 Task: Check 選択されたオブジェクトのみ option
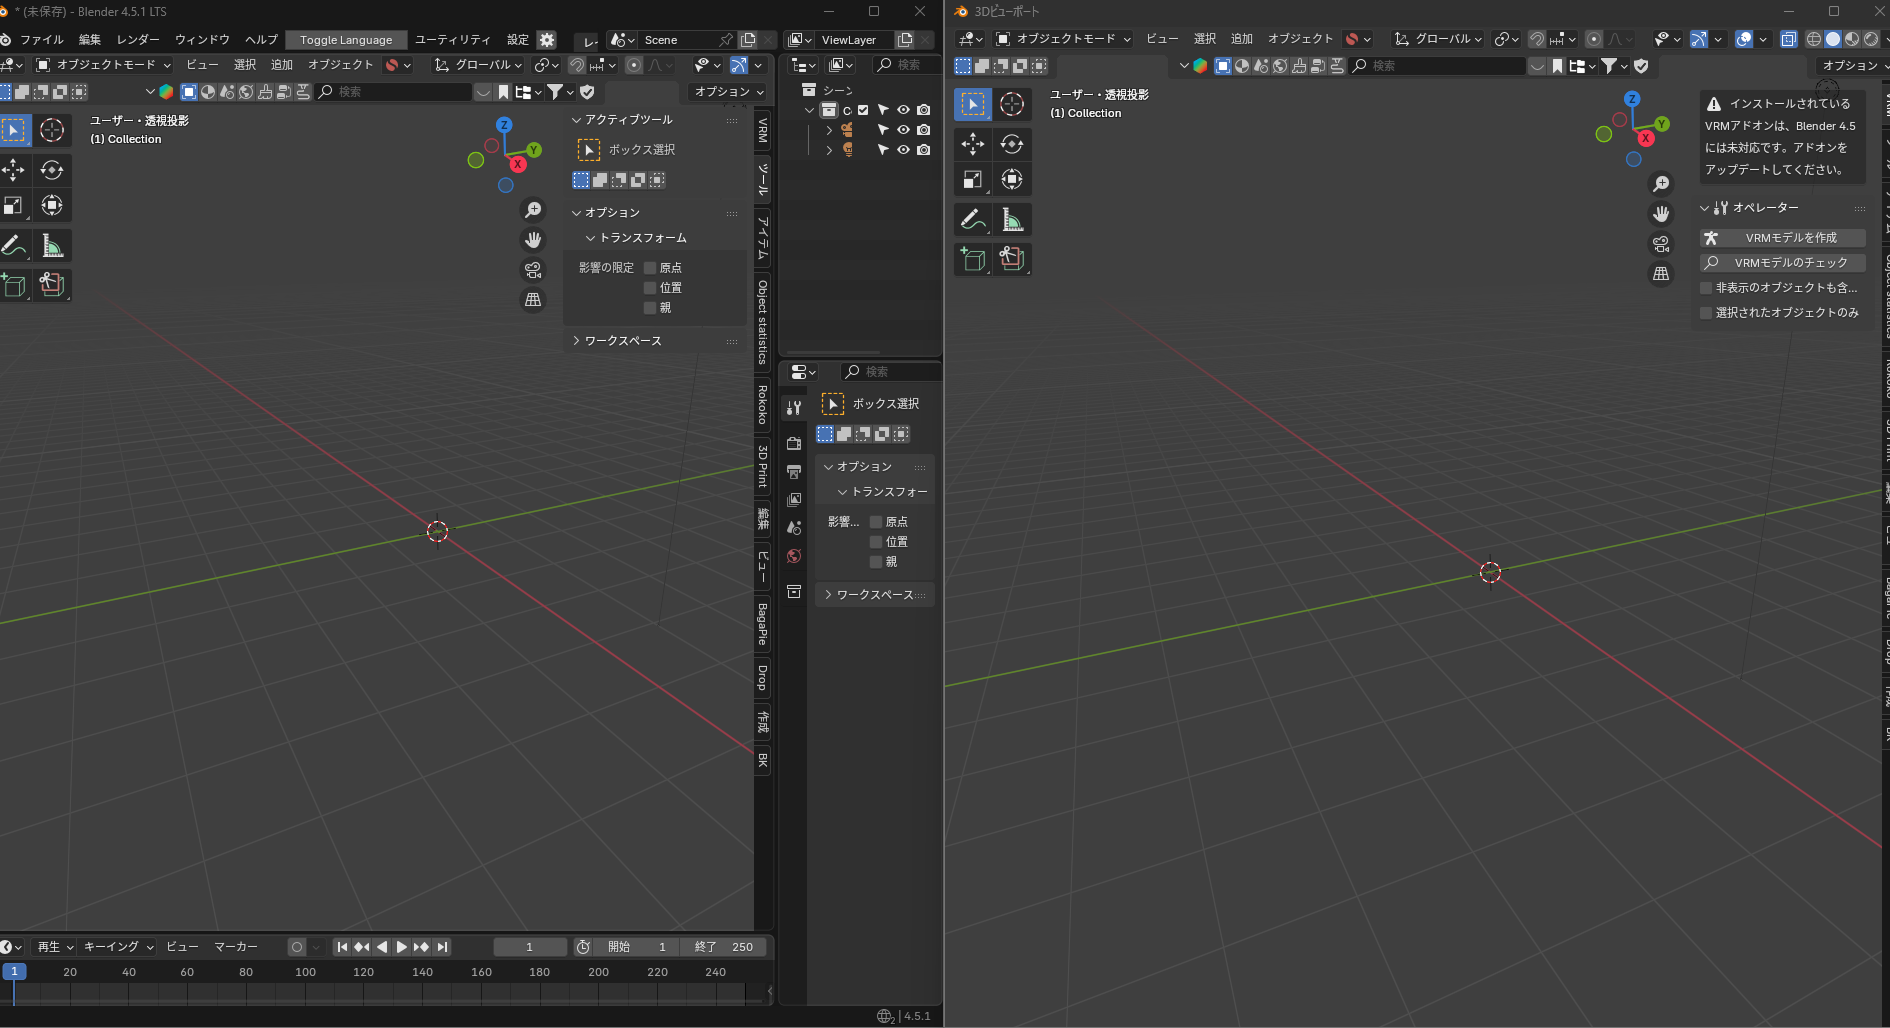[1707, 313]
